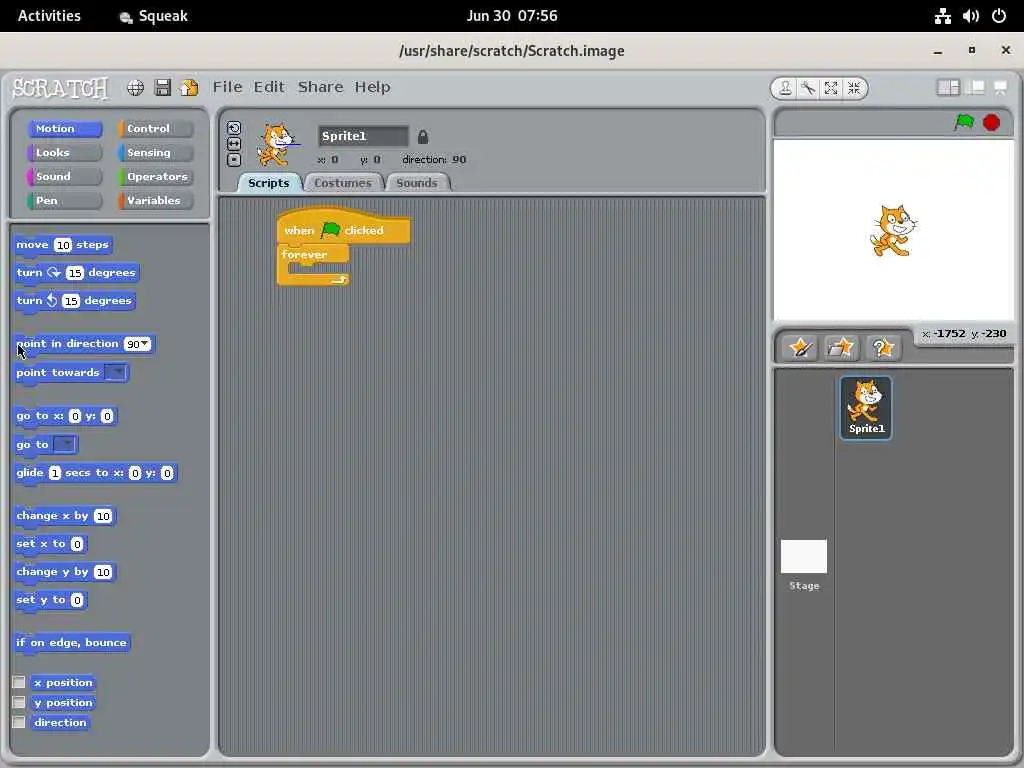The image size is (1024, 768).
Task: Open the point in direction angle dropdown
Action: tap(144, 344)
